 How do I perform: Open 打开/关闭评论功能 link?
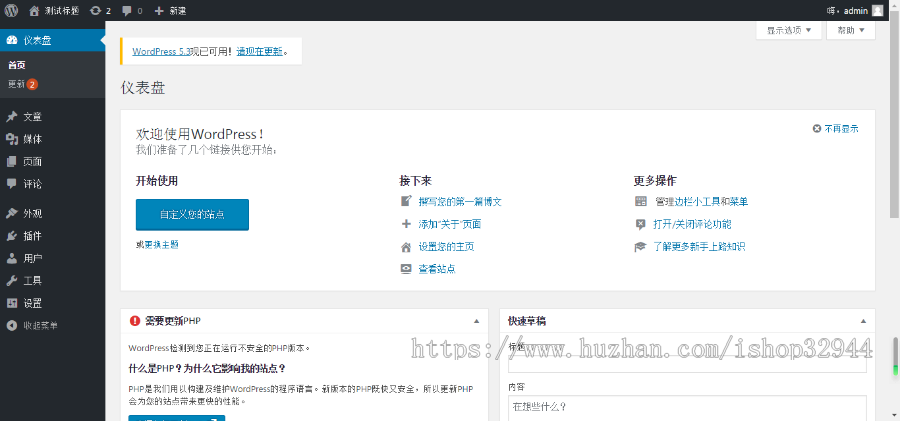(692, 224)
